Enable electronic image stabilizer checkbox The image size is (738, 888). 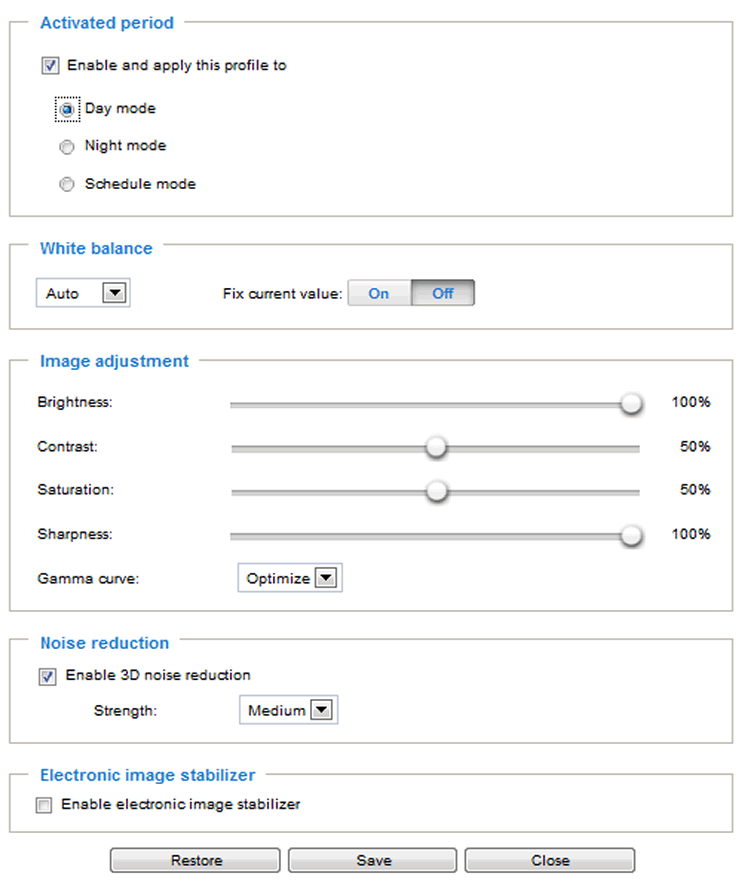coord(44,805)
